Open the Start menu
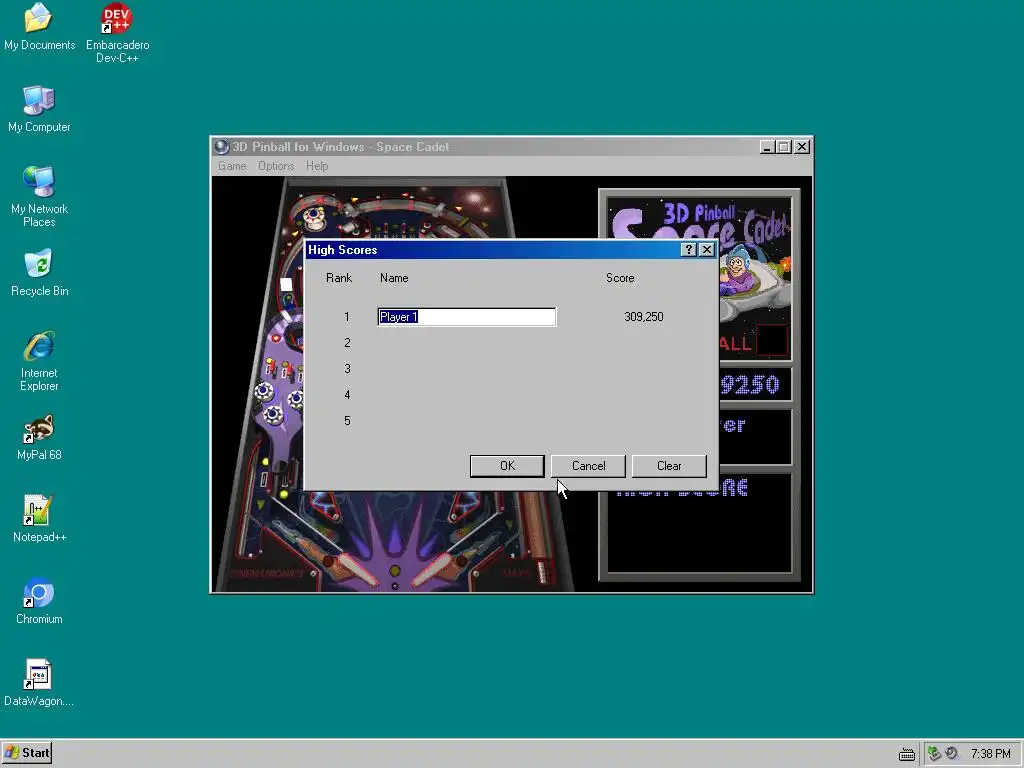The height and width of the screenshot is (768, 1024). 27,753
